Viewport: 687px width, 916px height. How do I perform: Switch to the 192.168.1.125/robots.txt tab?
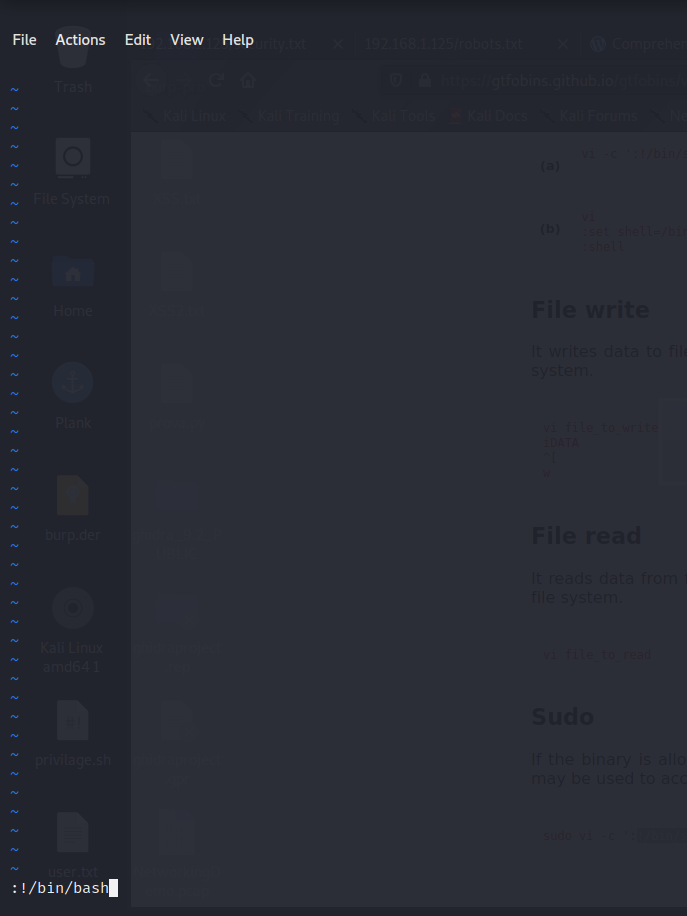(x=444, y=44)
